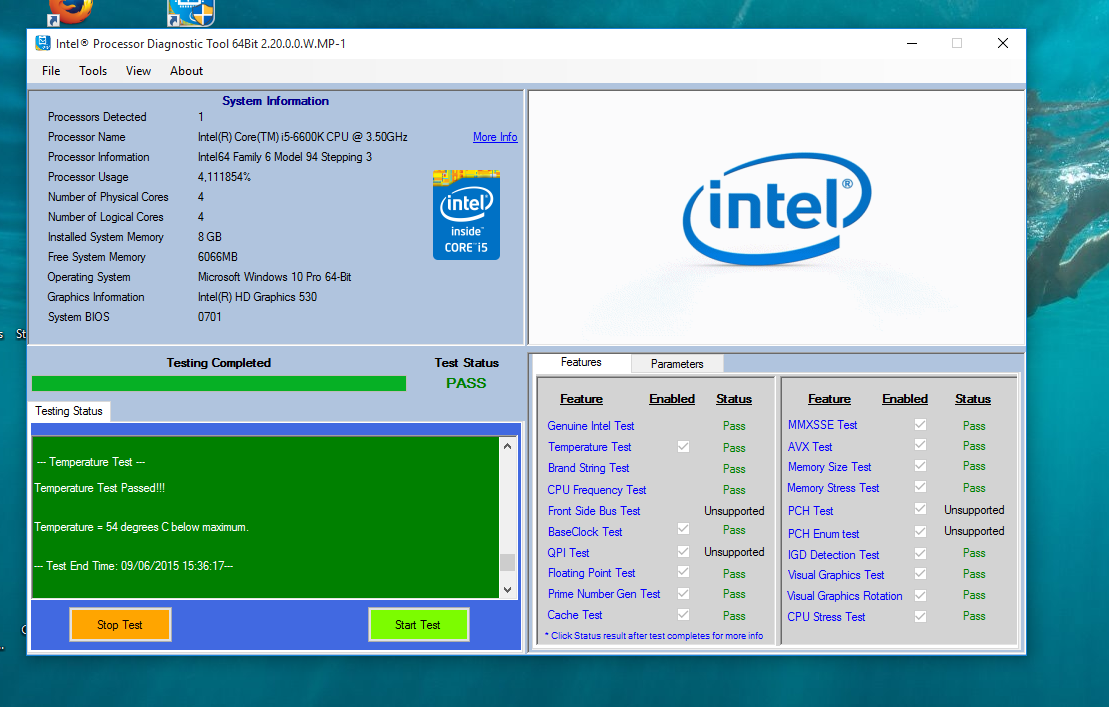This screenshot has height=707, width=1109.
Task: Click the Genuine Intel Test feature name
Action: [x=591, y=426]
